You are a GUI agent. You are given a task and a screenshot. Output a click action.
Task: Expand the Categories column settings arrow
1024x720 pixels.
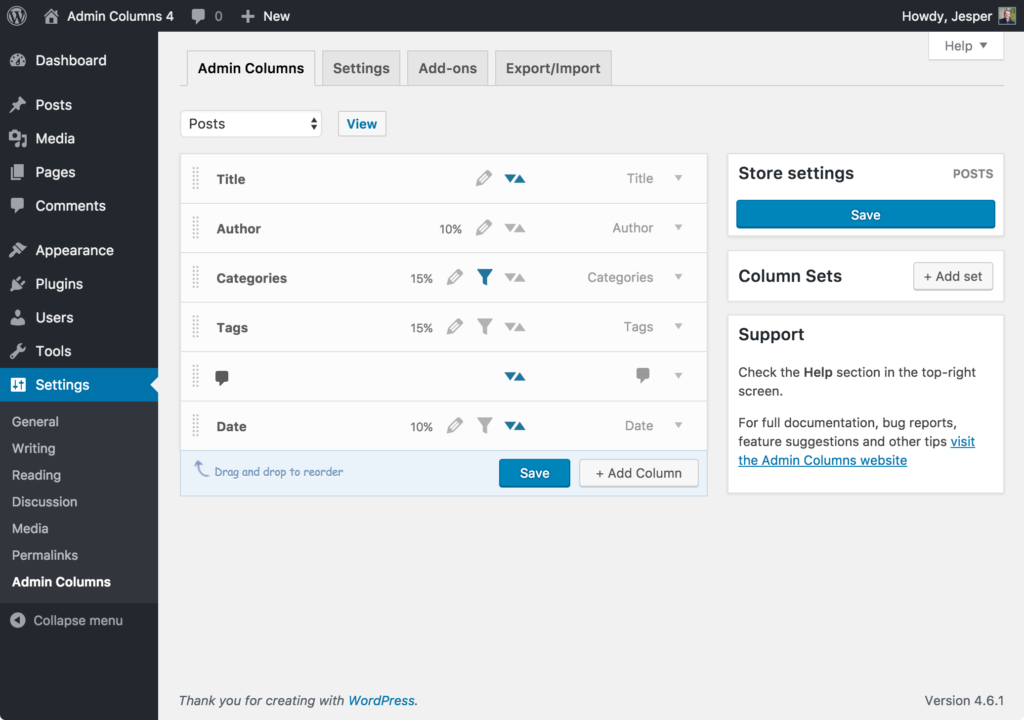point(679,277)
